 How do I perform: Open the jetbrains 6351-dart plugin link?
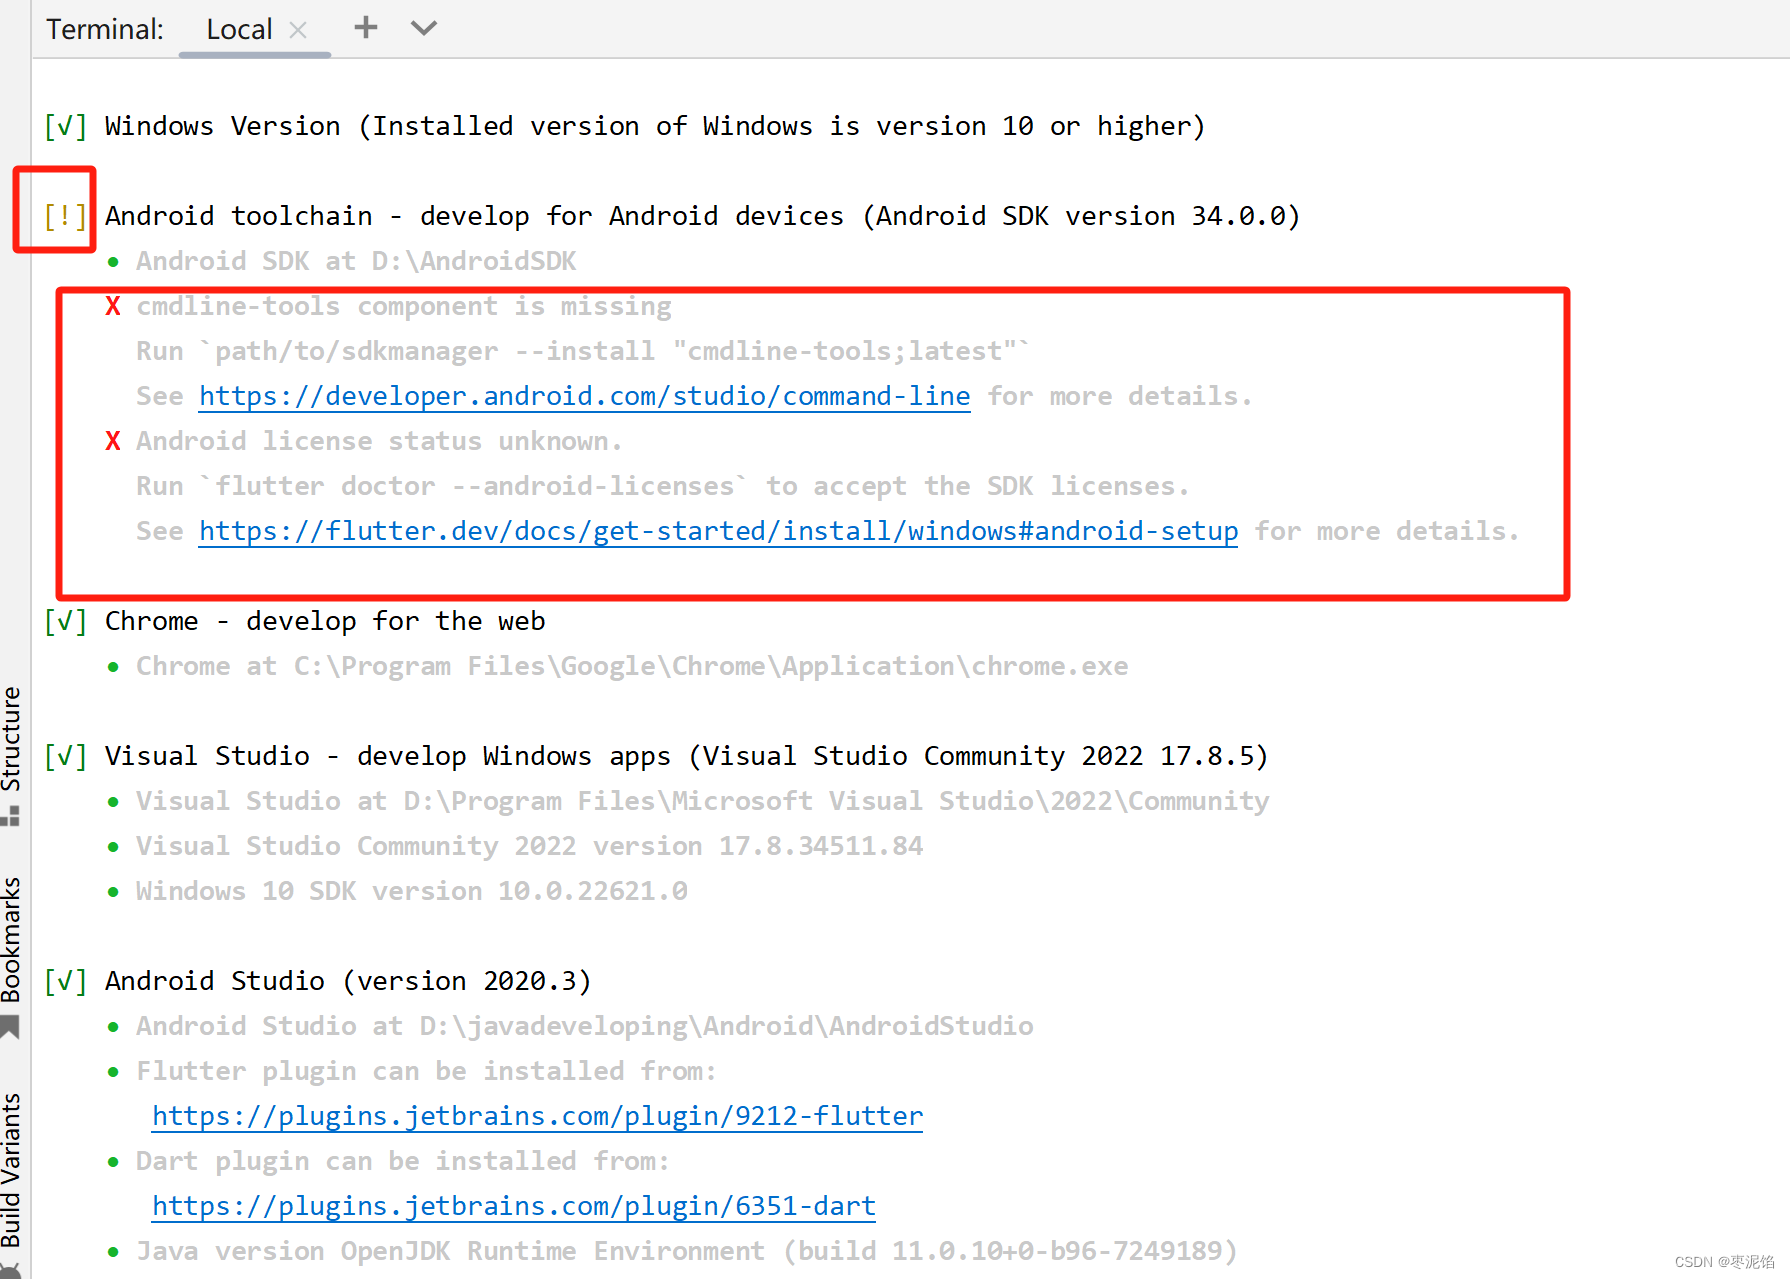point(514,1206)
